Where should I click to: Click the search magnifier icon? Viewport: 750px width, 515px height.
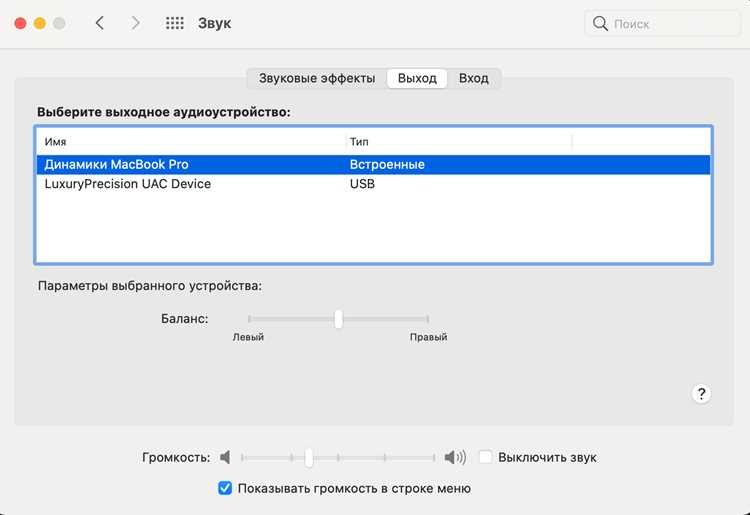[x=600, y=23]
